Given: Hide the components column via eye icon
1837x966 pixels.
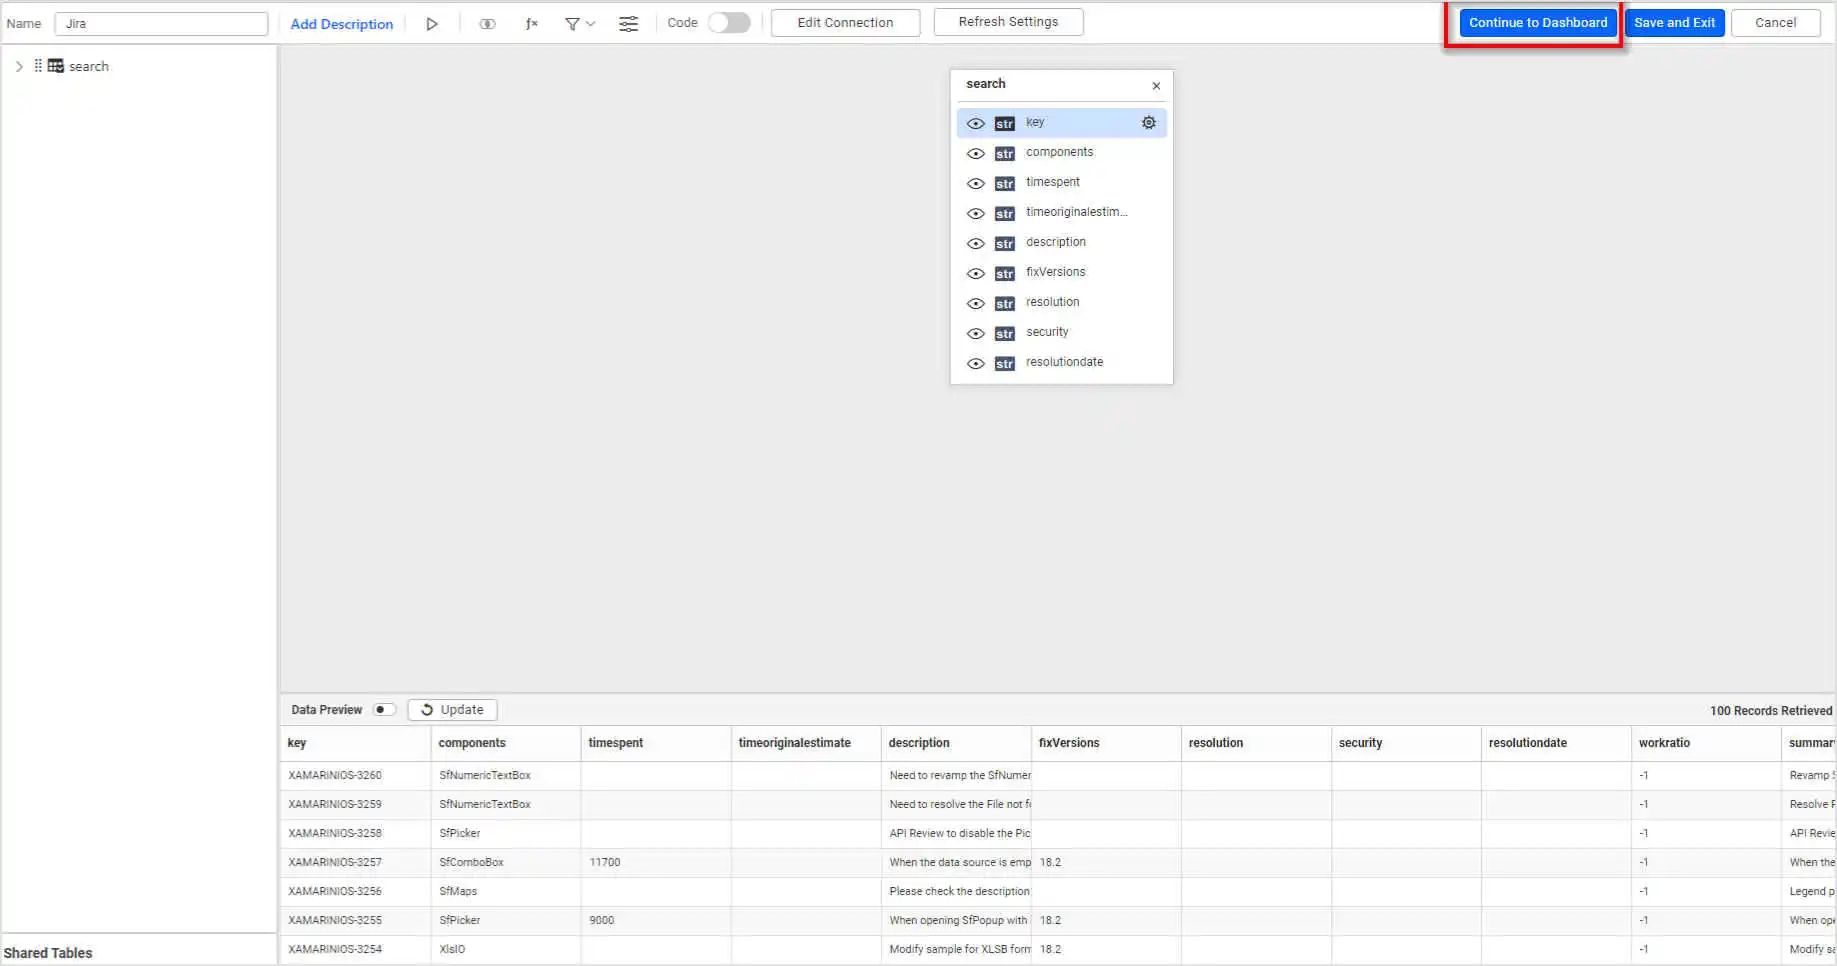Looking at the screenshot, I should click(x=975, y=154).
